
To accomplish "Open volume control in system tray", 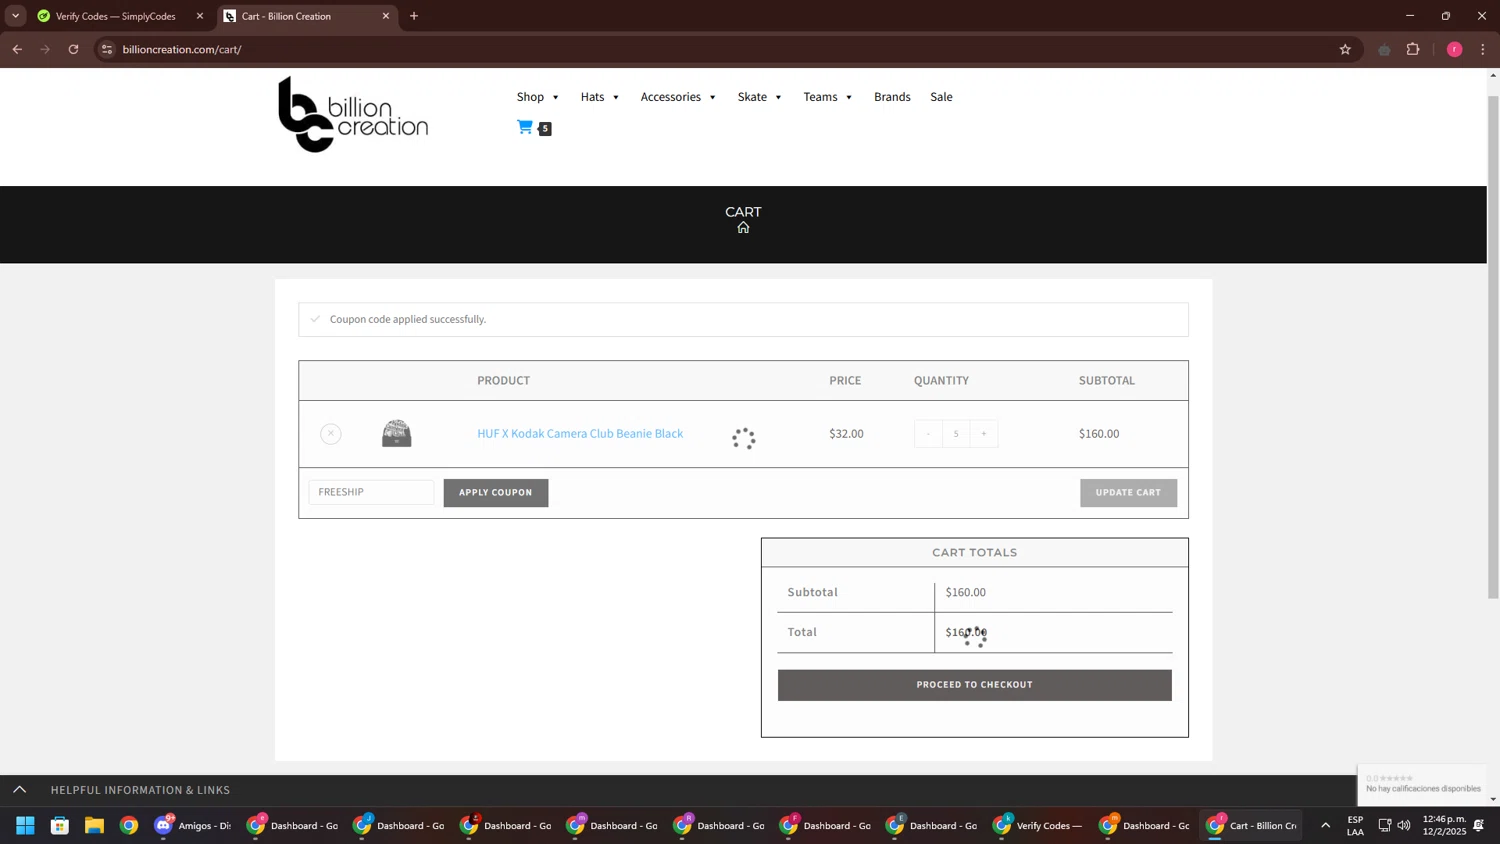I will point(1404,826).
